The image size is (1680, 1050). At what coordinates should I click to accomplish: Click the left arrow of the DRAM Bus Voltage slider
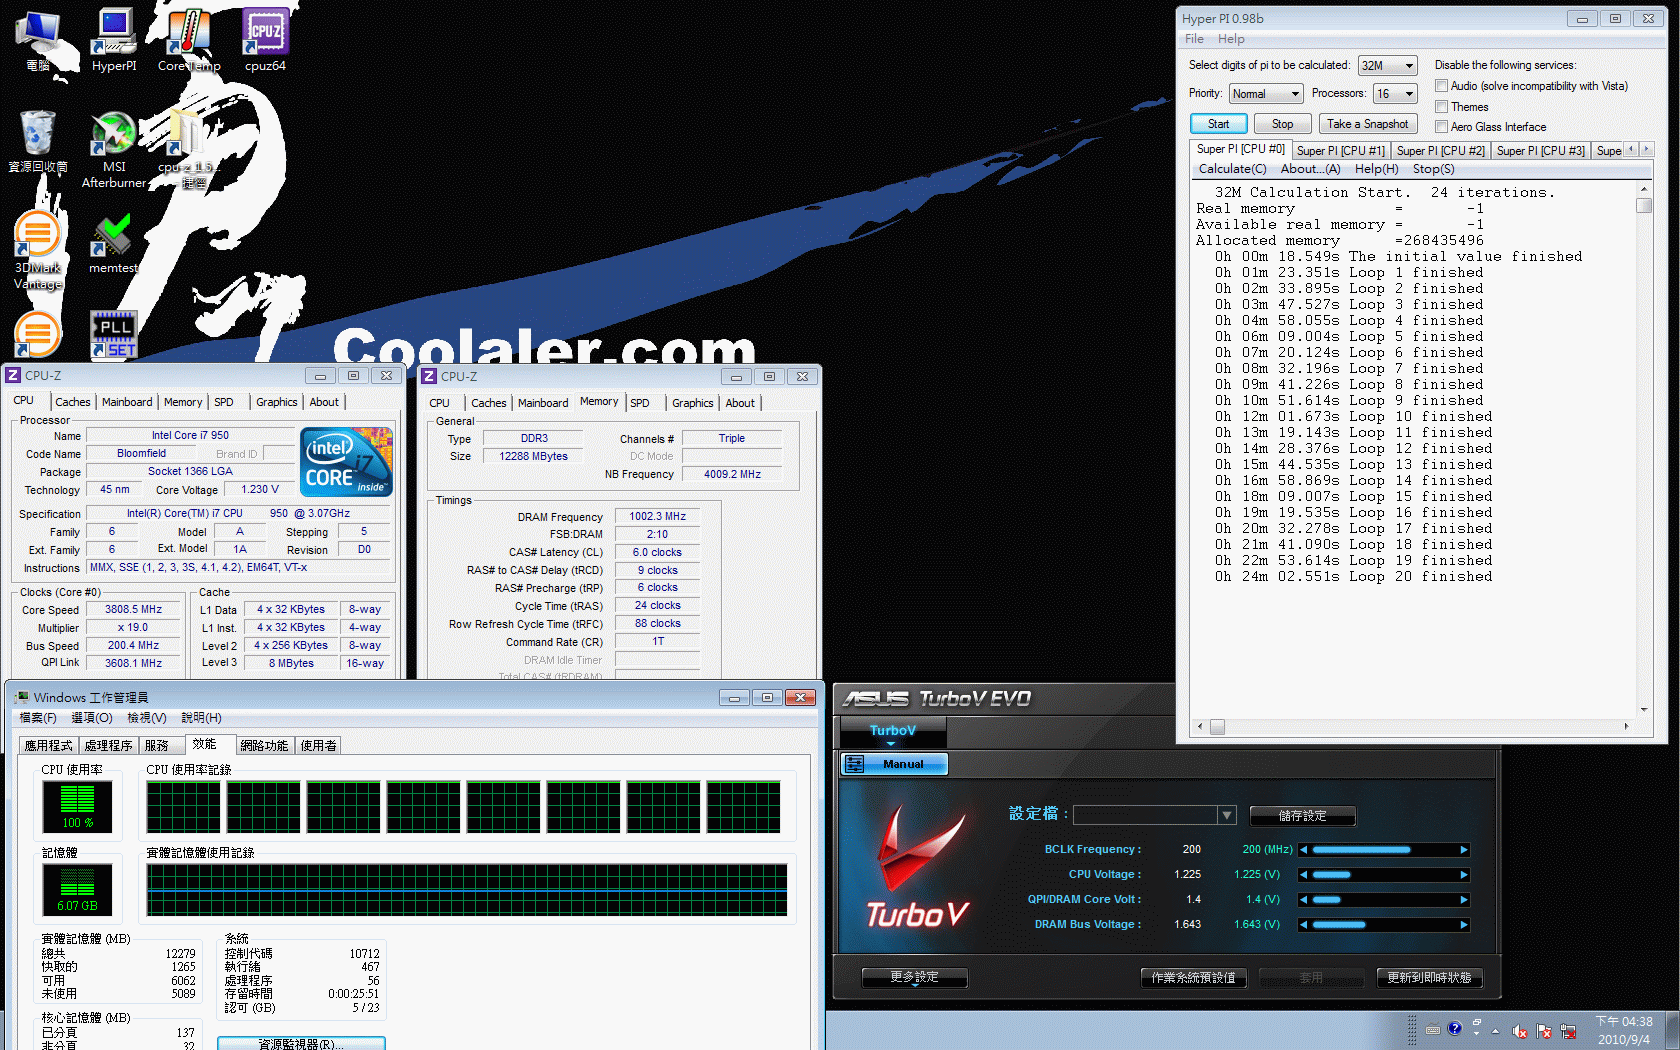point(1304,924)
